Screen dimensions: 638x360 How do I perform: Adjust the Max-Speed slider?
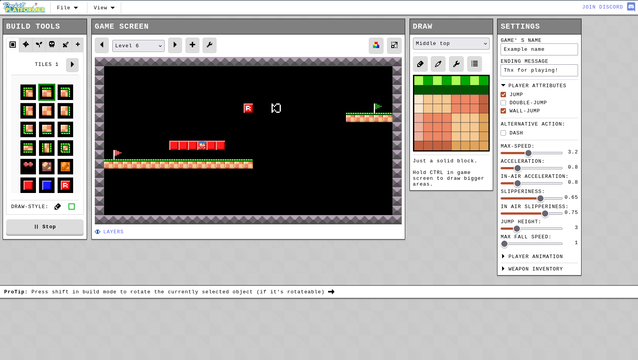click(x=531, y=153)
